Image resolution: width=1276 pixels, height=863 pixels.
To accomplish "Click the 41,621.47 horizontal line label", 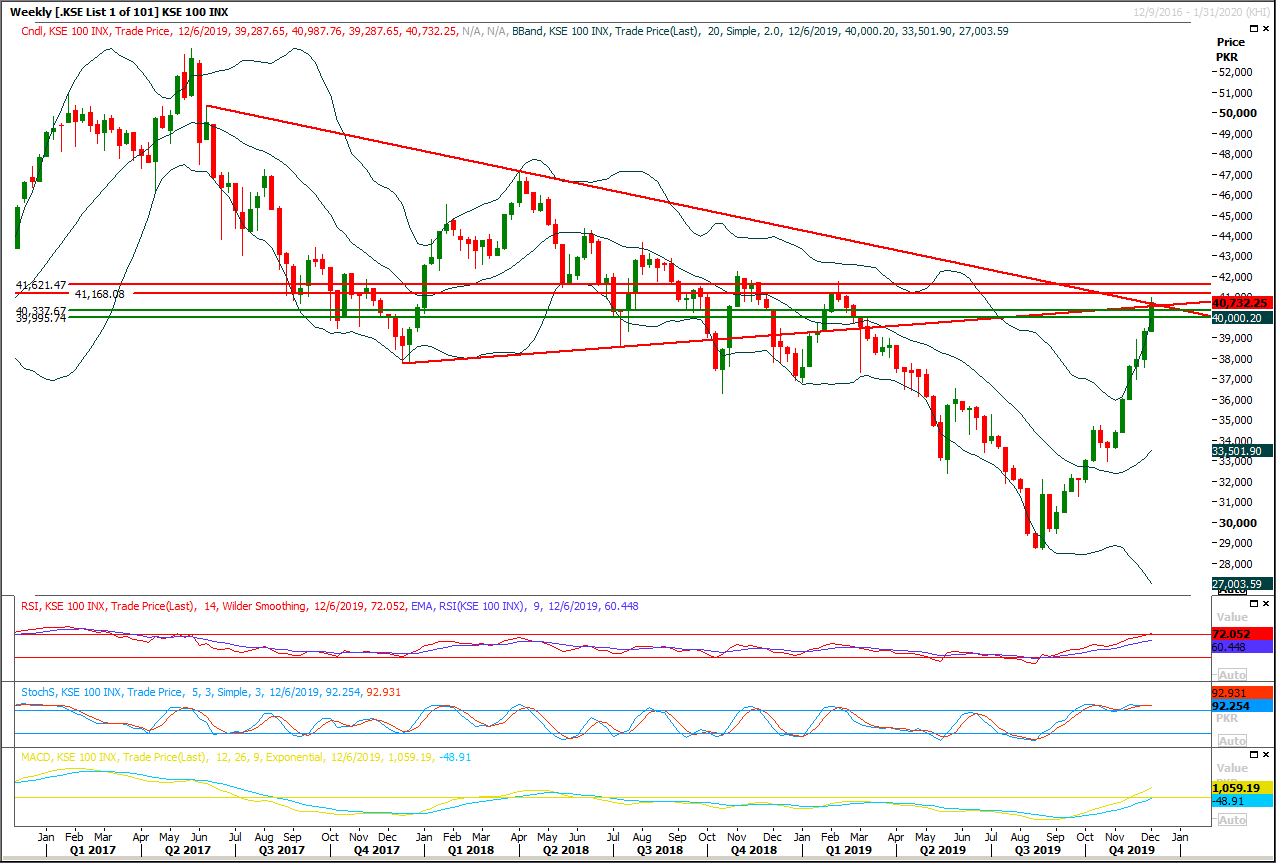I will pyautogui.click(x=41, y=285).
